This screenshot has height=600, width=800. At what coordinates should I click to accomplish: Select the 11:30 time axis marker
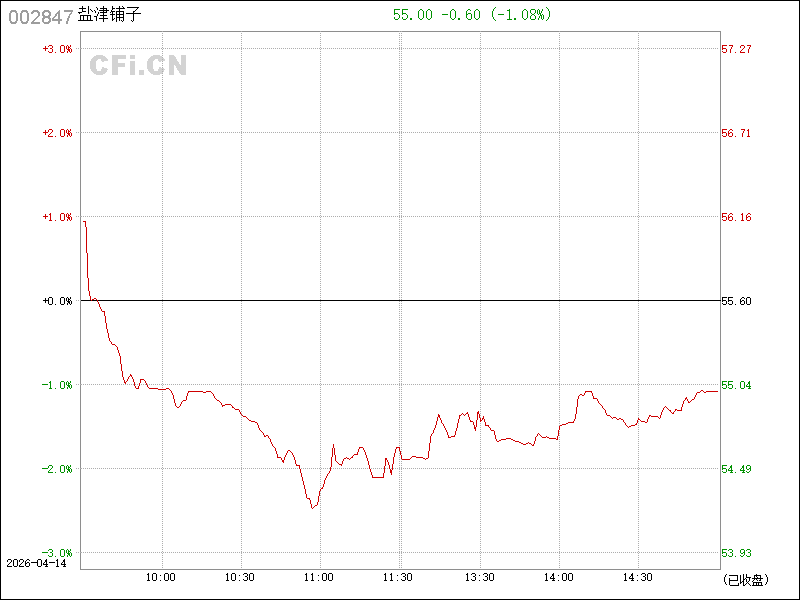(399, 577)
